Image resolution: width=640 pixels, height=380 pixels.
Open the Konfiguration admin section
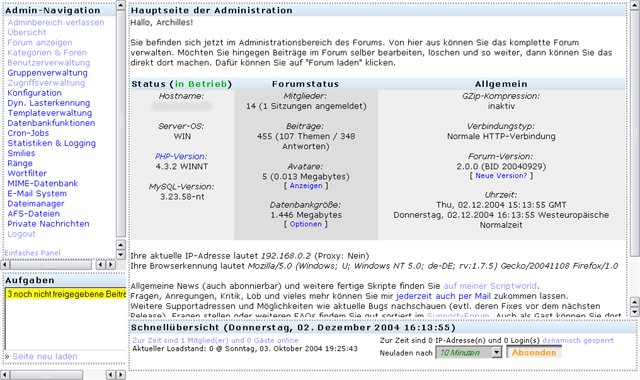point(34,93)
